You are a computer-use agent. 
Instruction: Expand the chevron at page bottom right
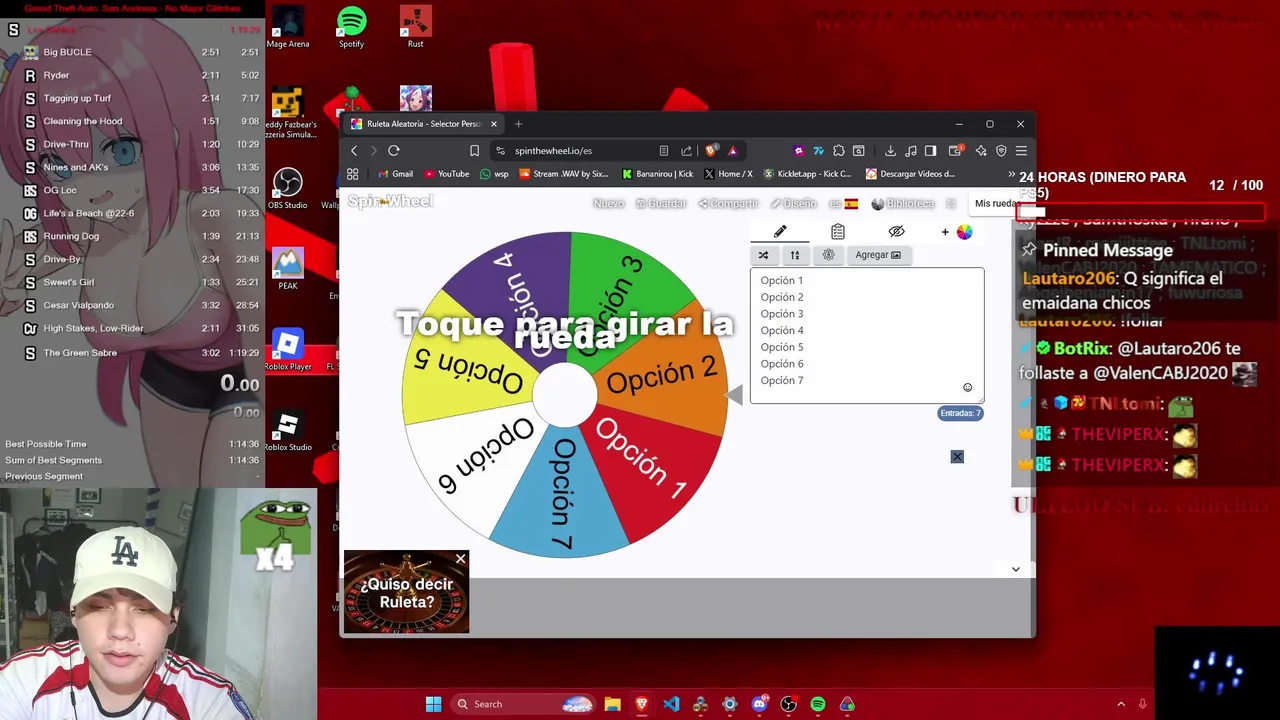[x=1015, y=569]
